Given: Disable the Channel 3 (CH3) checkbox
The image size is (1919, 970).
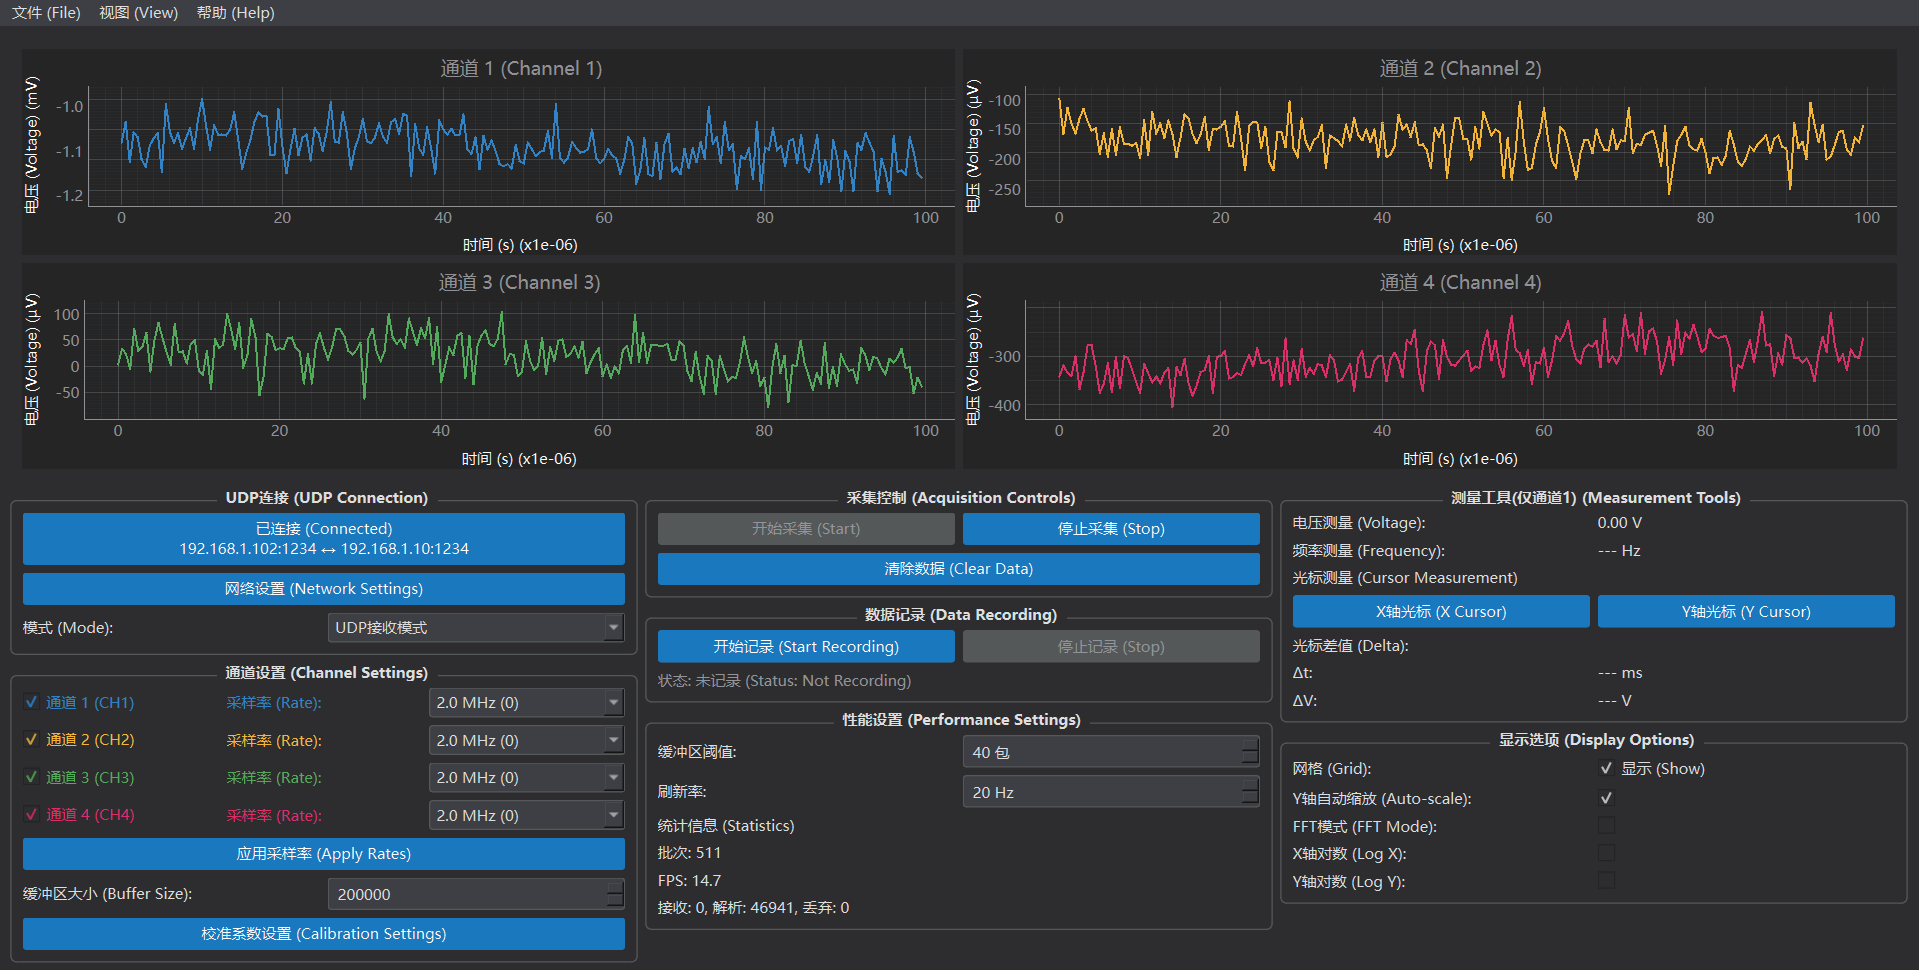Looking at the screenshot, I should pyautogui.click(x=32, y=777).
